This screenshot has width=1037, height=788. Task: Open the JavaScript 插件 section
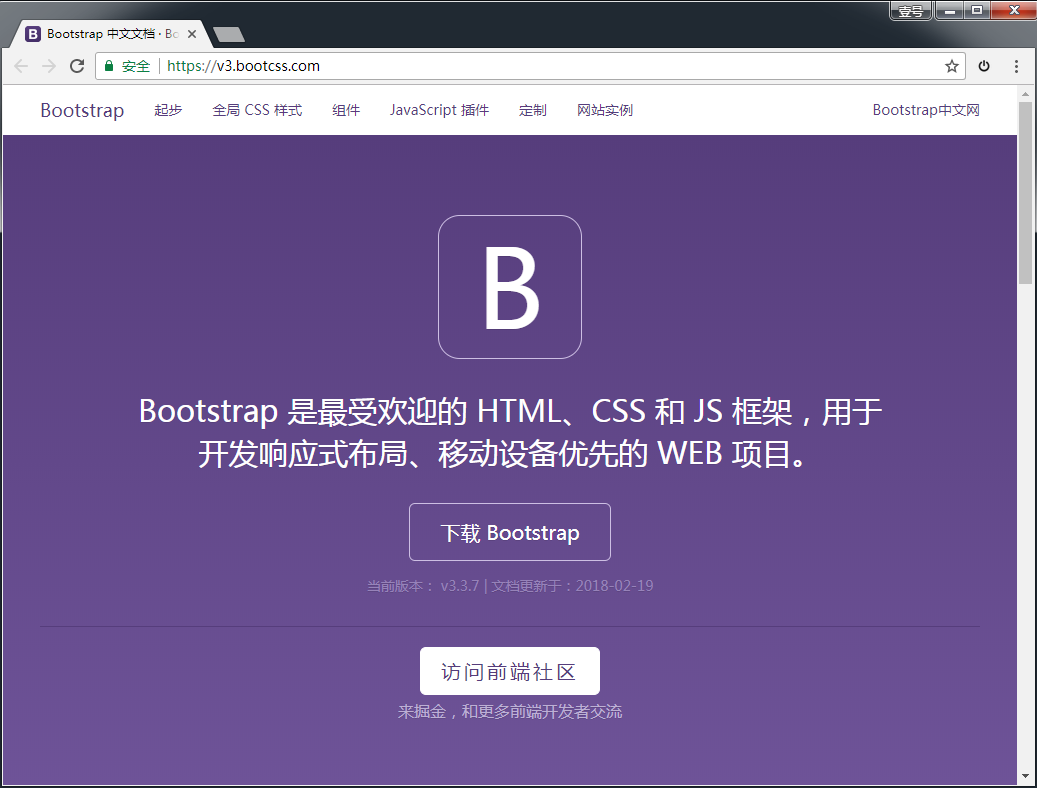(439, 110)
